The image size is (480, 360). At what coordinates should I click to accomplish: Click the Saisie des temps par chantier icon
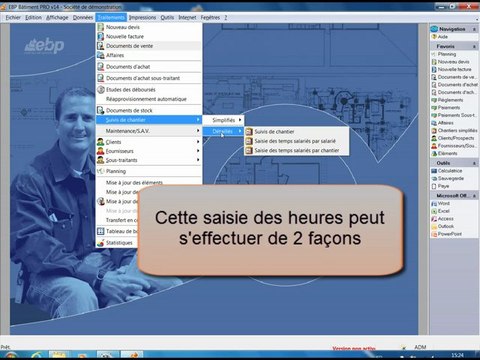coord(249,150)
